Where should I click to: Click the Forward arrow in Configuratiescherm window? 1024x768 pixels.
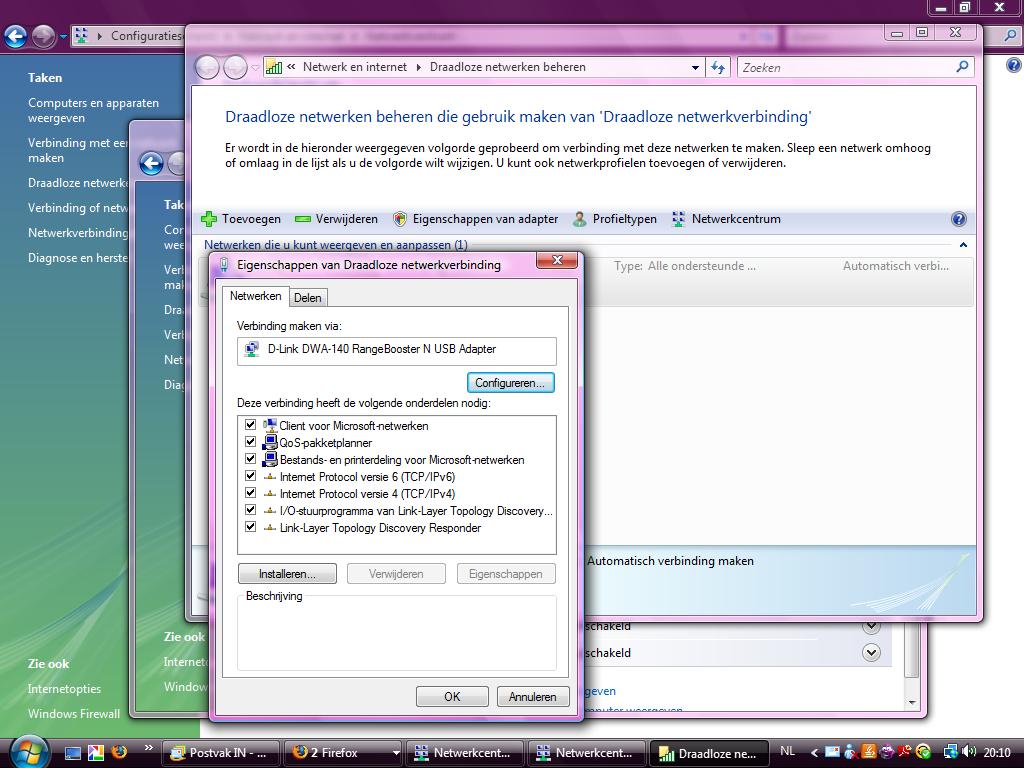click(43, 37)
